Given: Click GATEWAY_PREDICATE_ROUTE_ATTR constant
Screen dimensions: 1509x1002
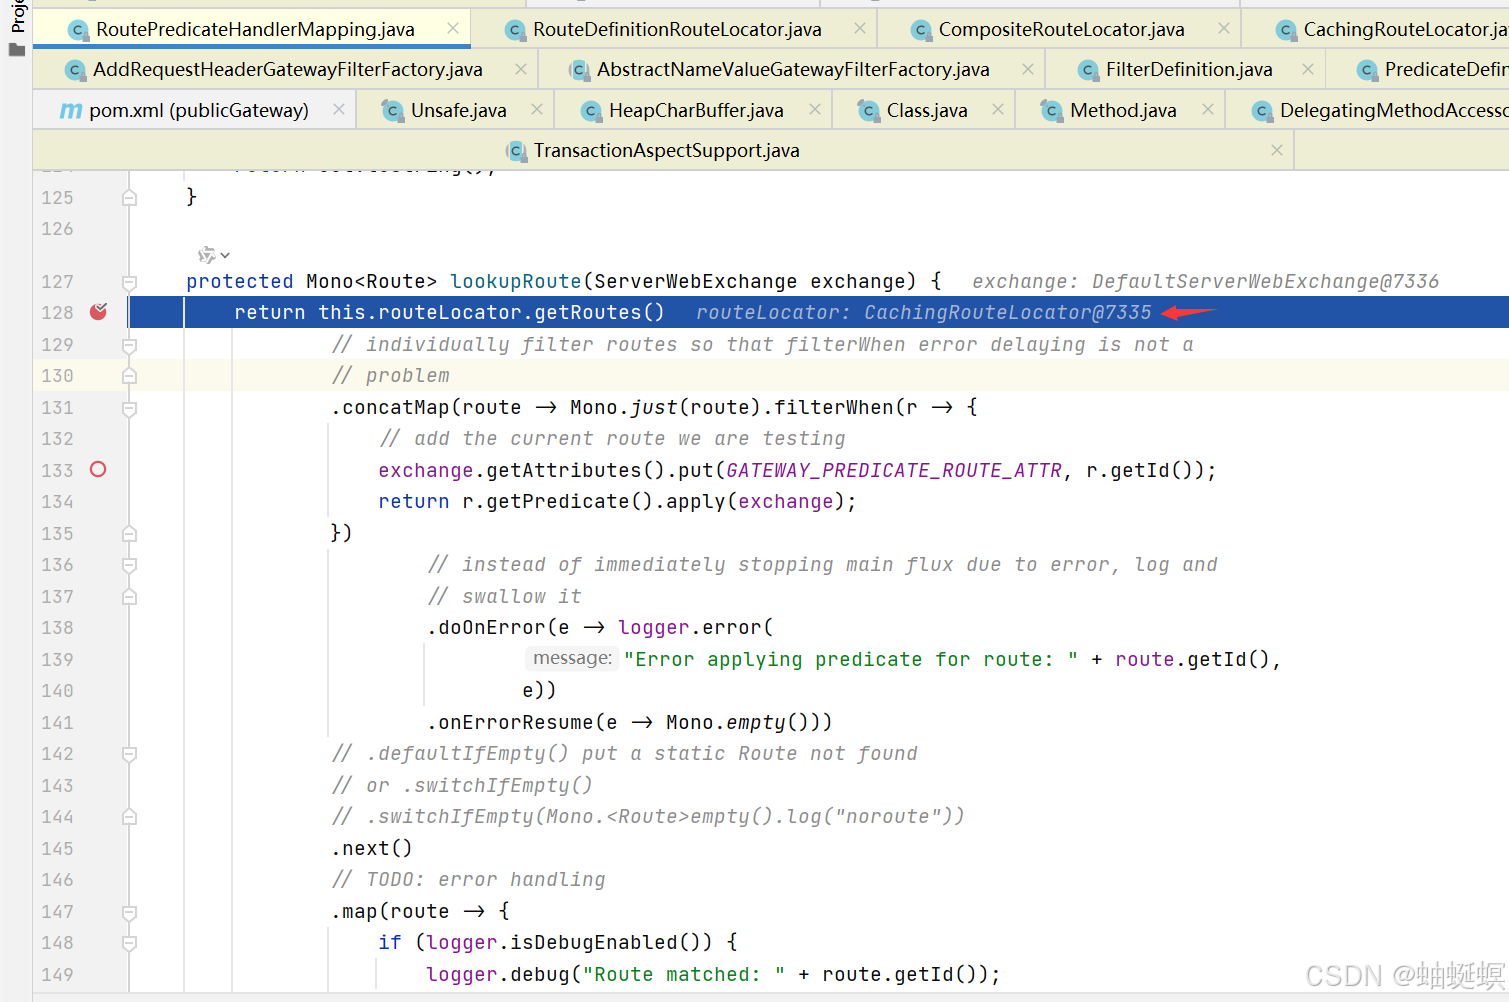Looking at the screenshot, I should pos(894,470).
